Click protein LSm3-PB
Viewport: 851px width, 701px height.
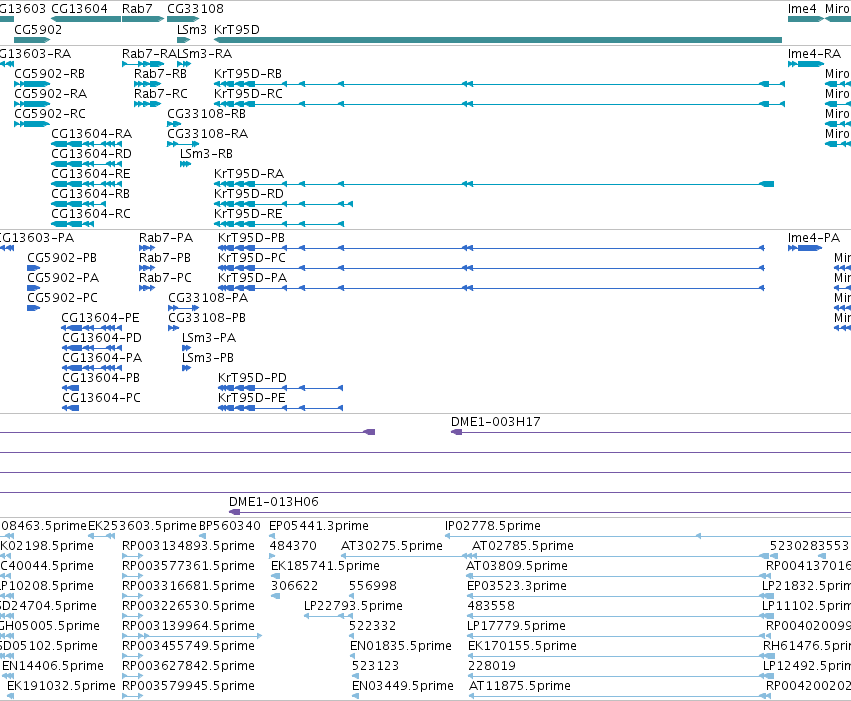(208, 358)
